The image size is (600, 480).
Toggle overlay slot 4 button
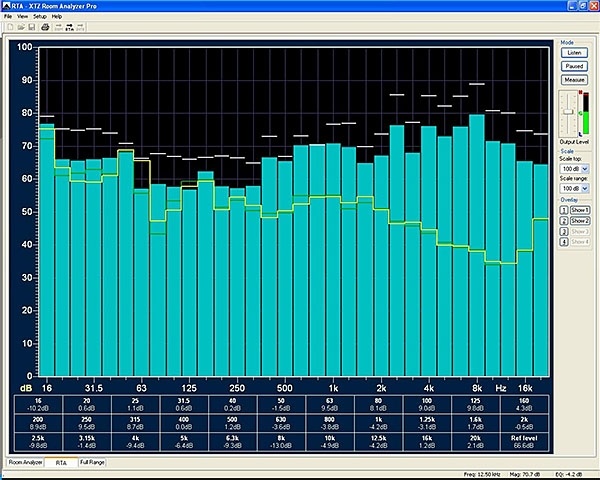point(562,242)
